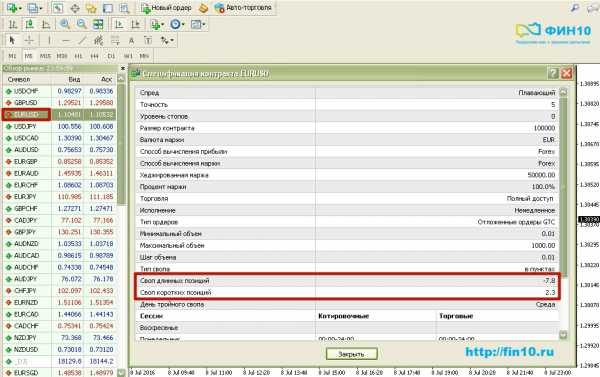Image resolution: width=600 pixels, height=377 pixels.
Task: Click the search magnifier at top right
Action: click(x=574, y=8)
